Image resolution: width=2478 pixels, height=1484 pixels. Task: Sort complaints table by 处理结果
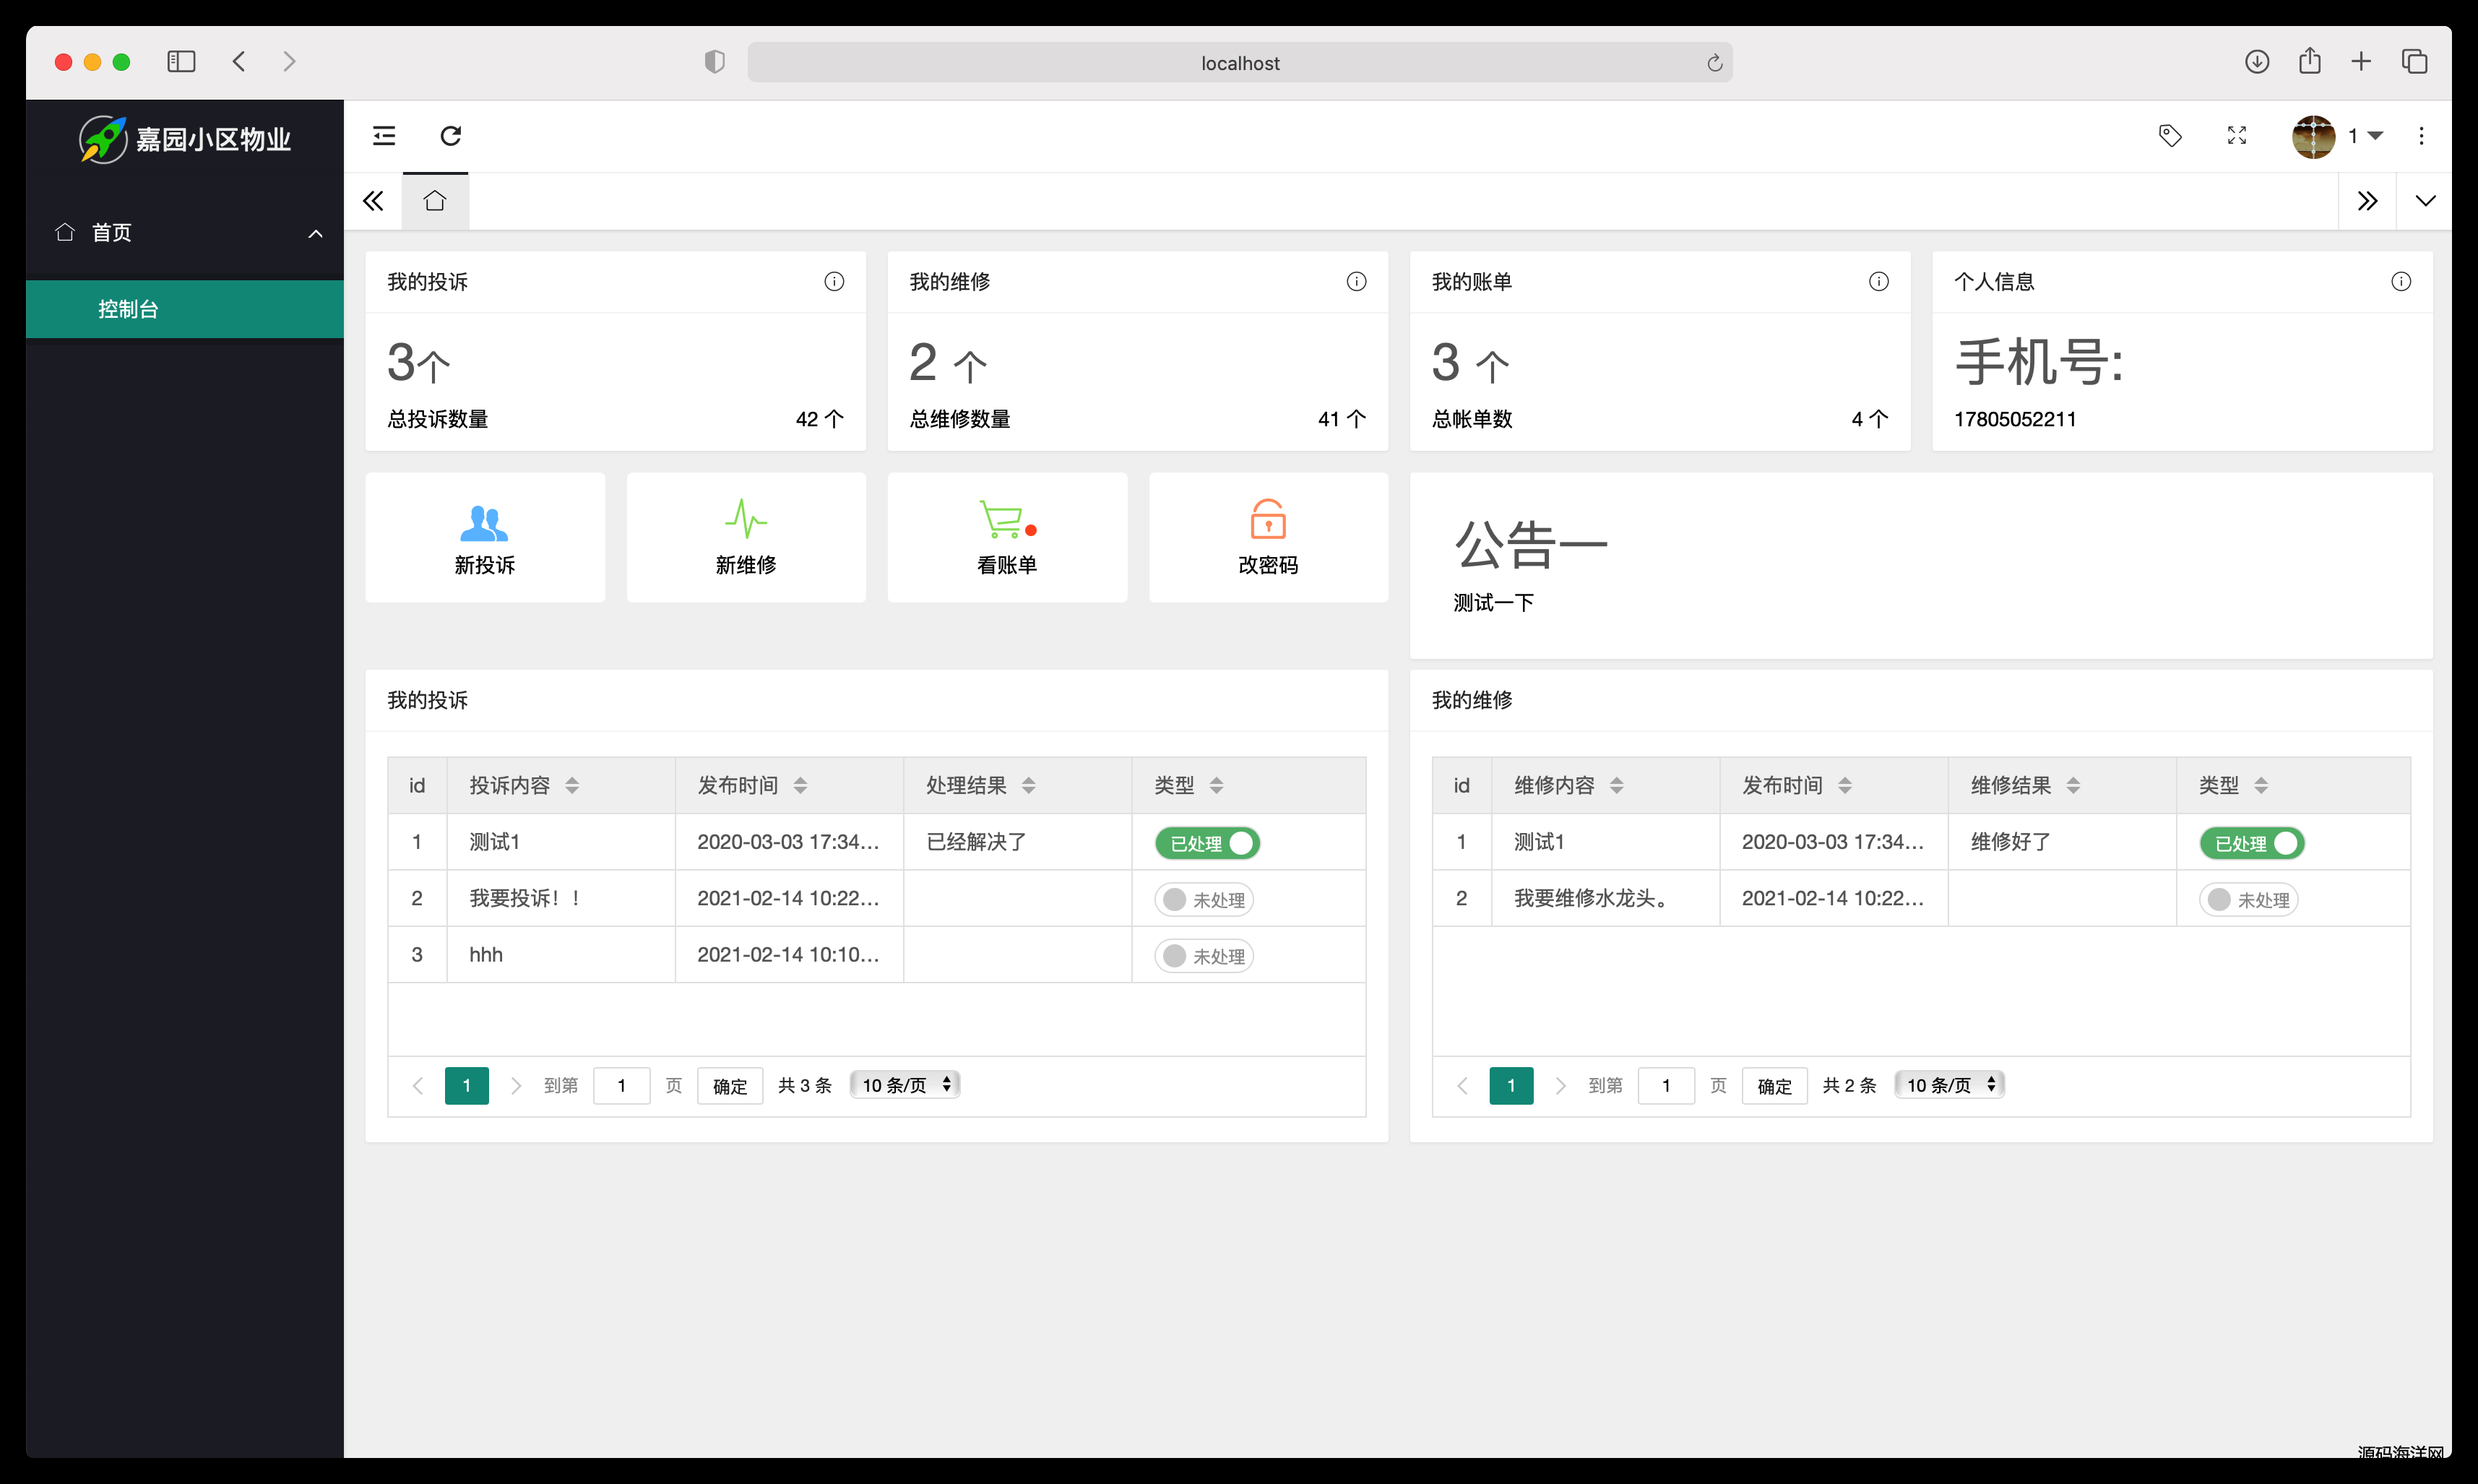[1029, 786]
